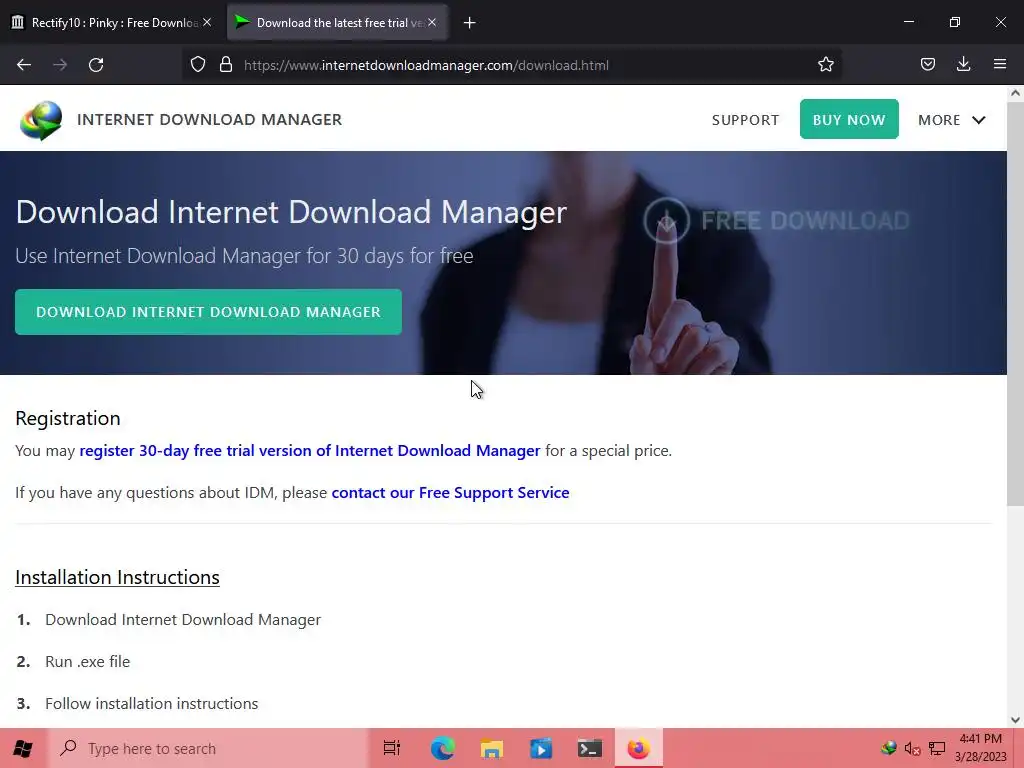This screenshot has height=768, width=1024.
Task: Open the terminal taskbar icon
Action: click(590, 748)
